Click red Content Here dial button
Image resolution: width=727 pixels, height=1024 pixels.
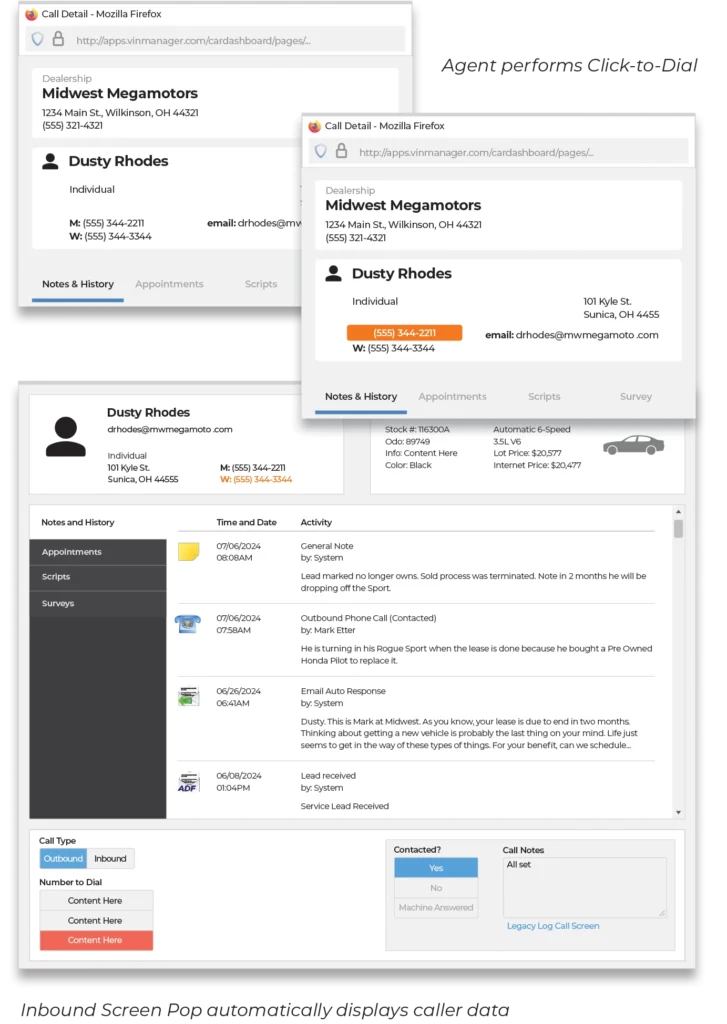(x=96, y=940)
